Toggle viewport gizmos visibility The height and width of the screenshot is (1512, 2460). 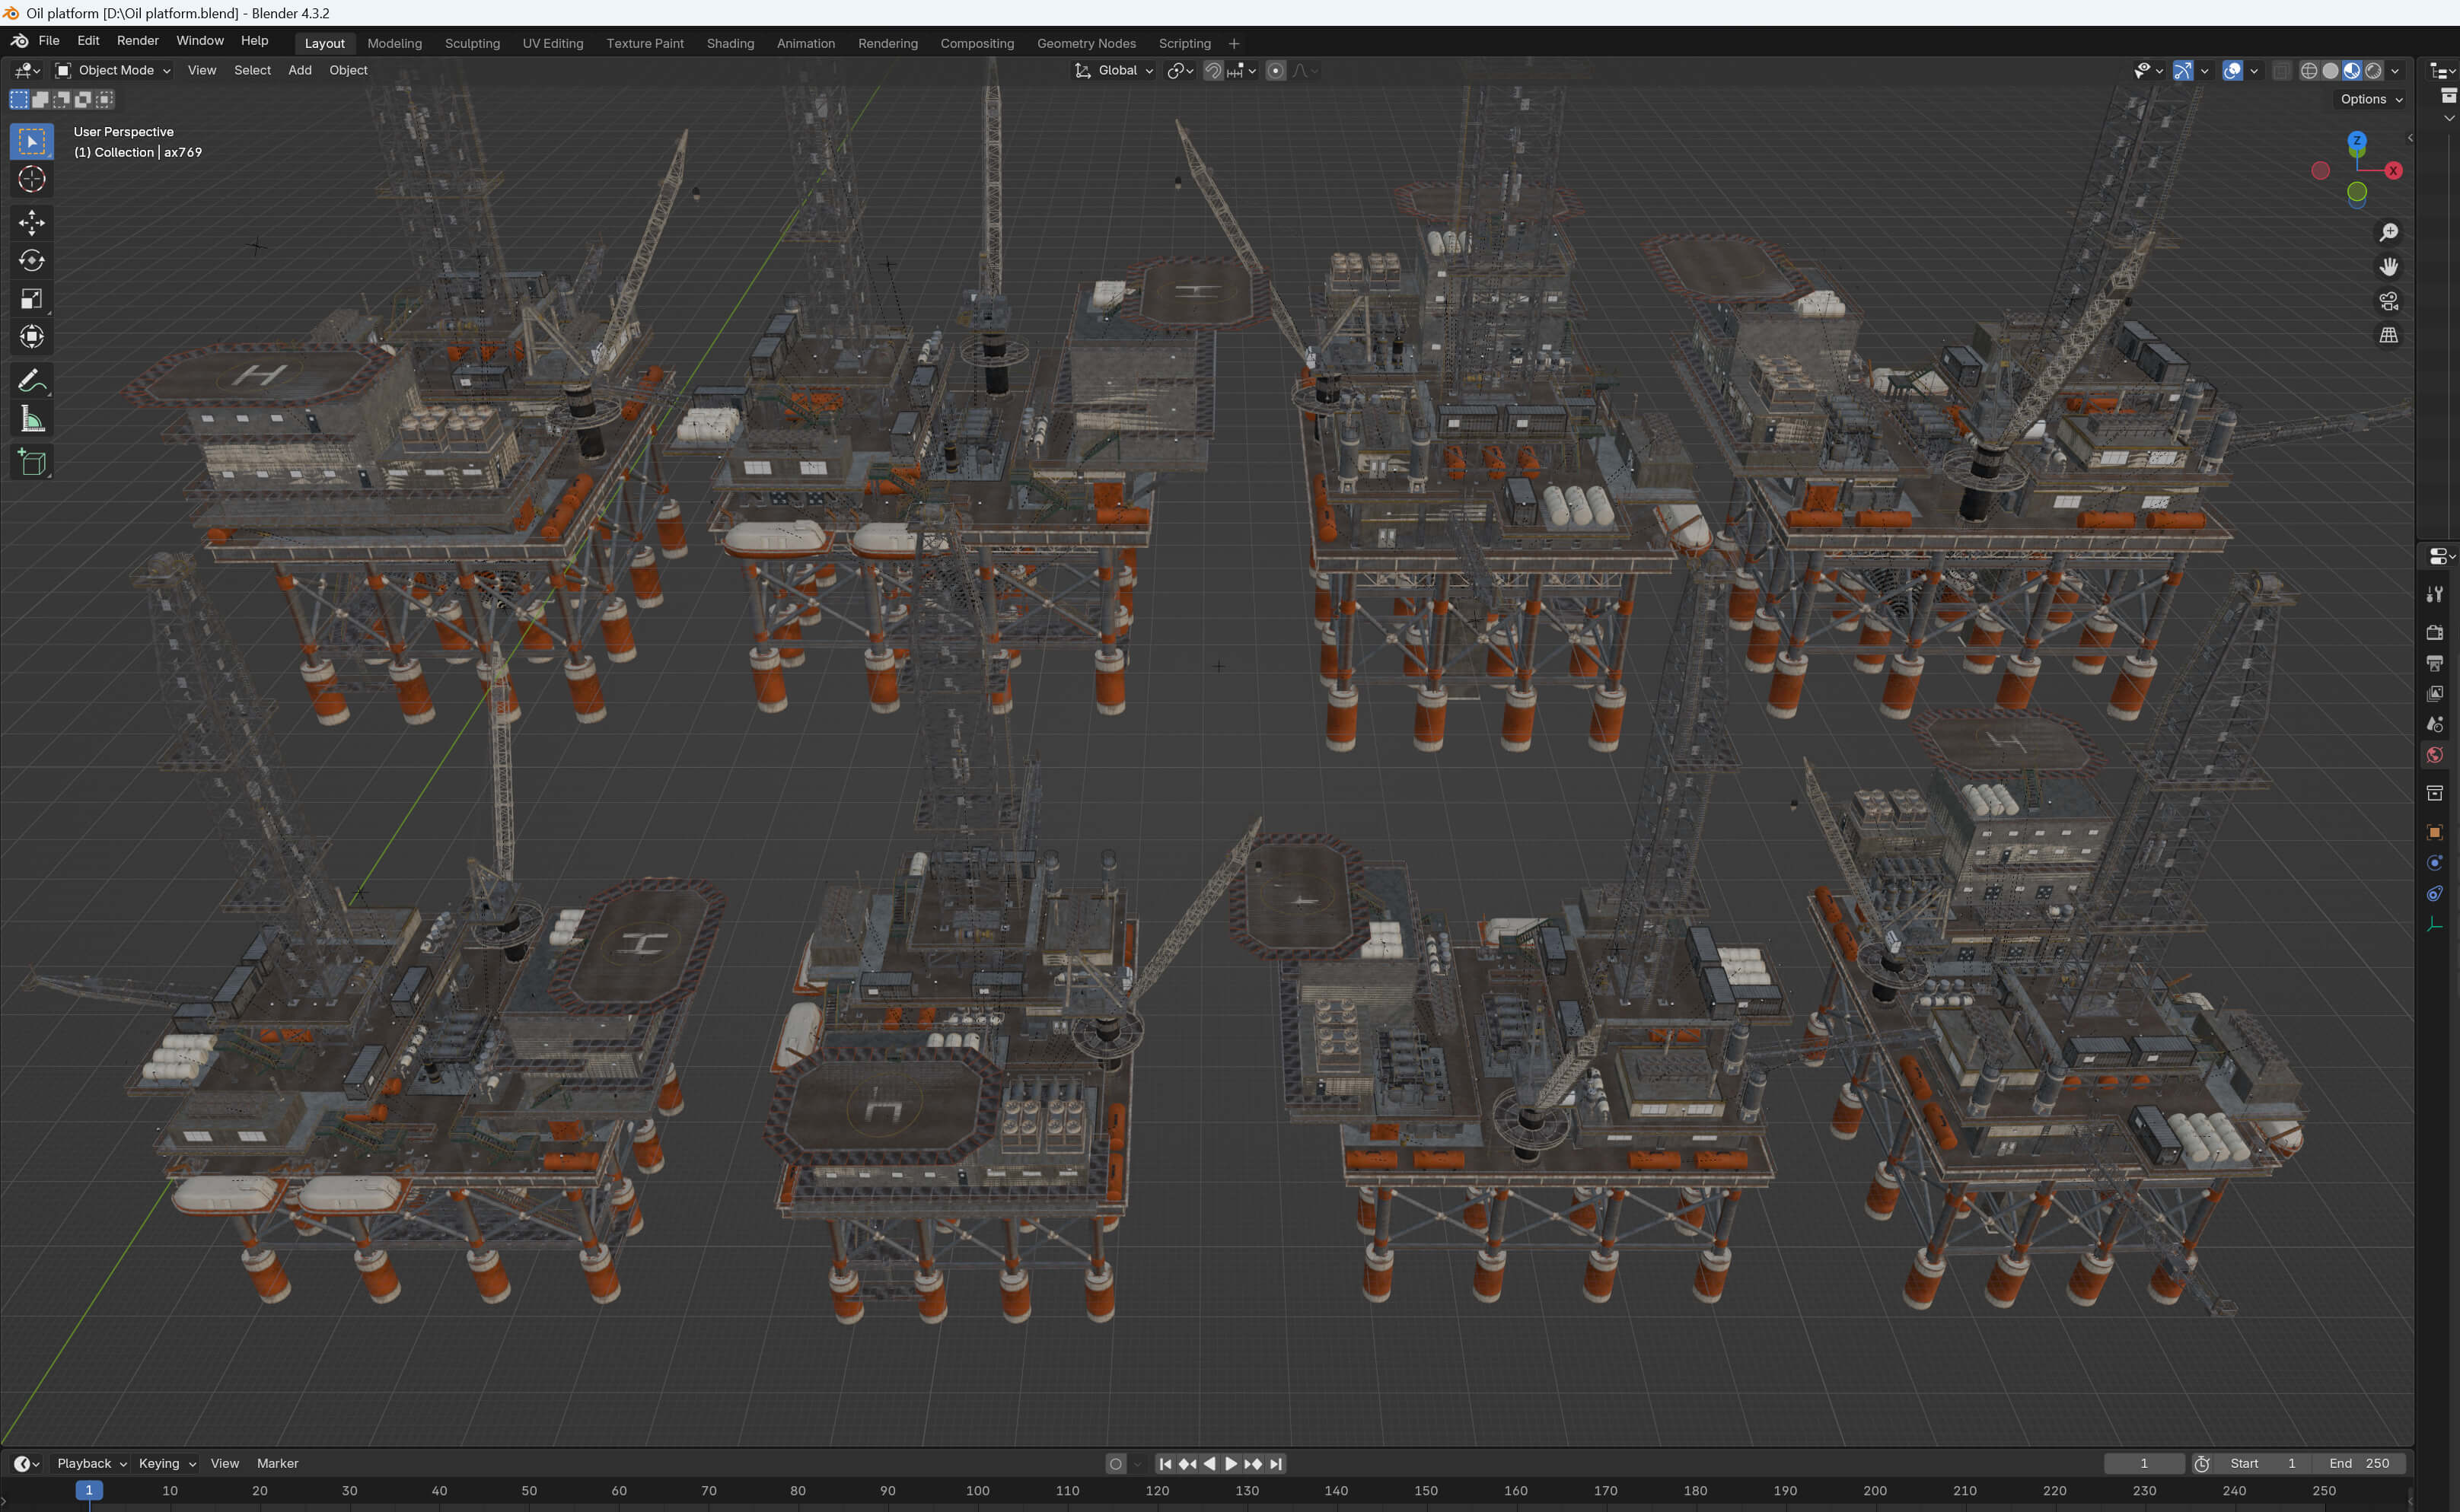(2182, 70)
